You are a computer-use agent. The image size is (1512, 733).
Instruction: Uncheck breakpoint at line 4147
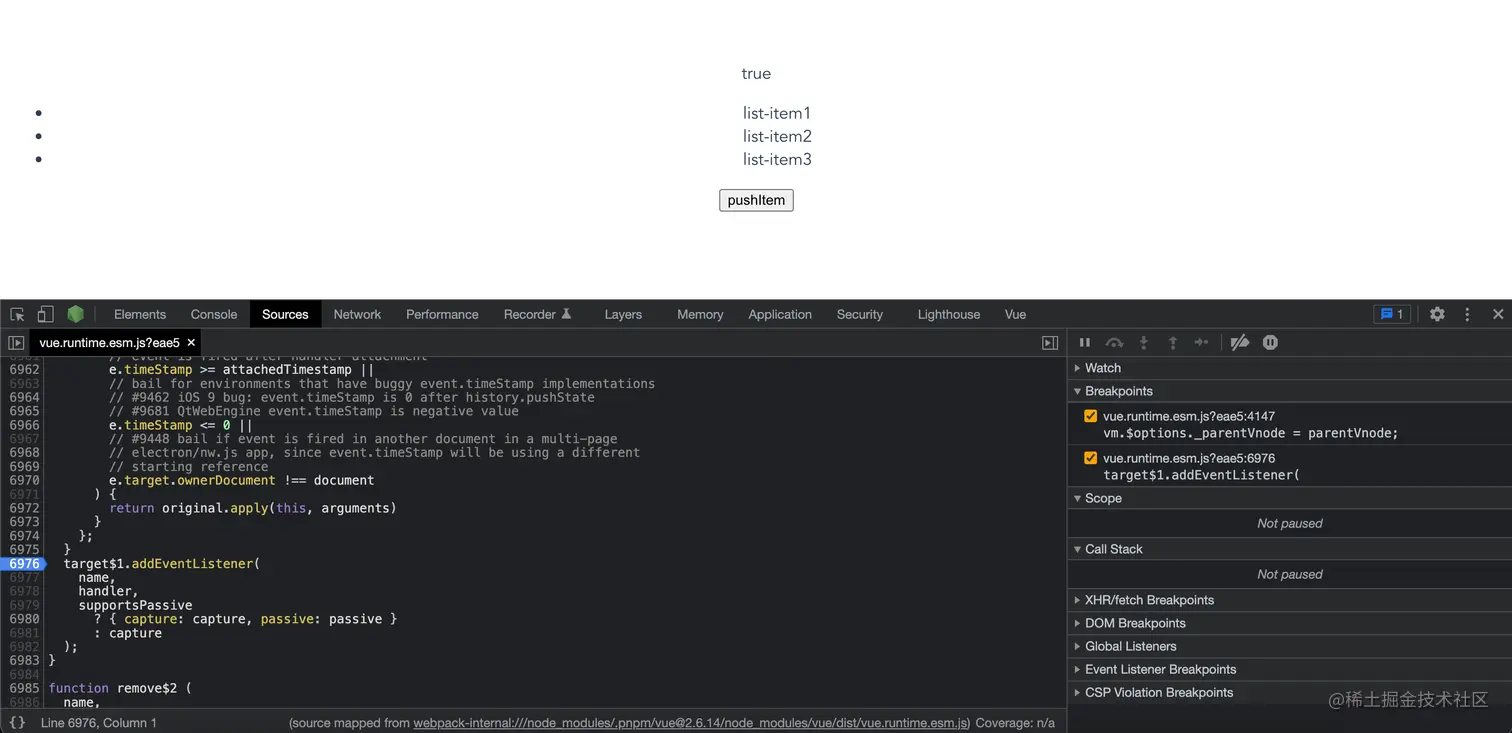1091,416
